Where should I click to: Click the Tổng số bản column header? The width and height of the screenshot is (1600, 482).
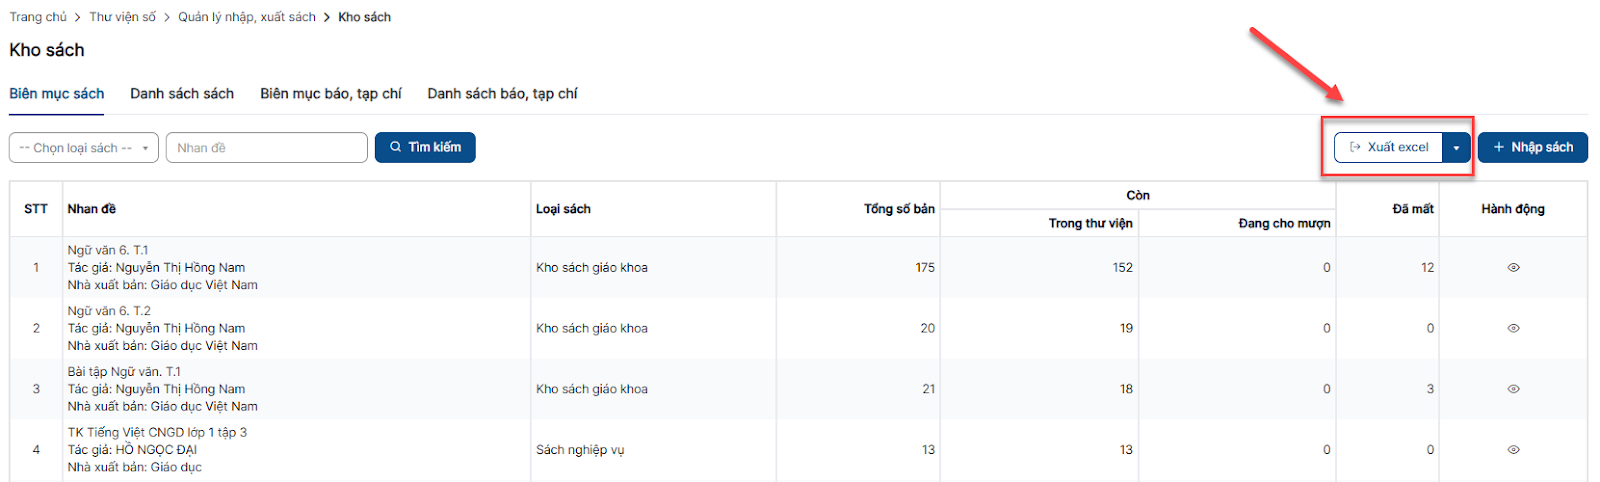899,209
